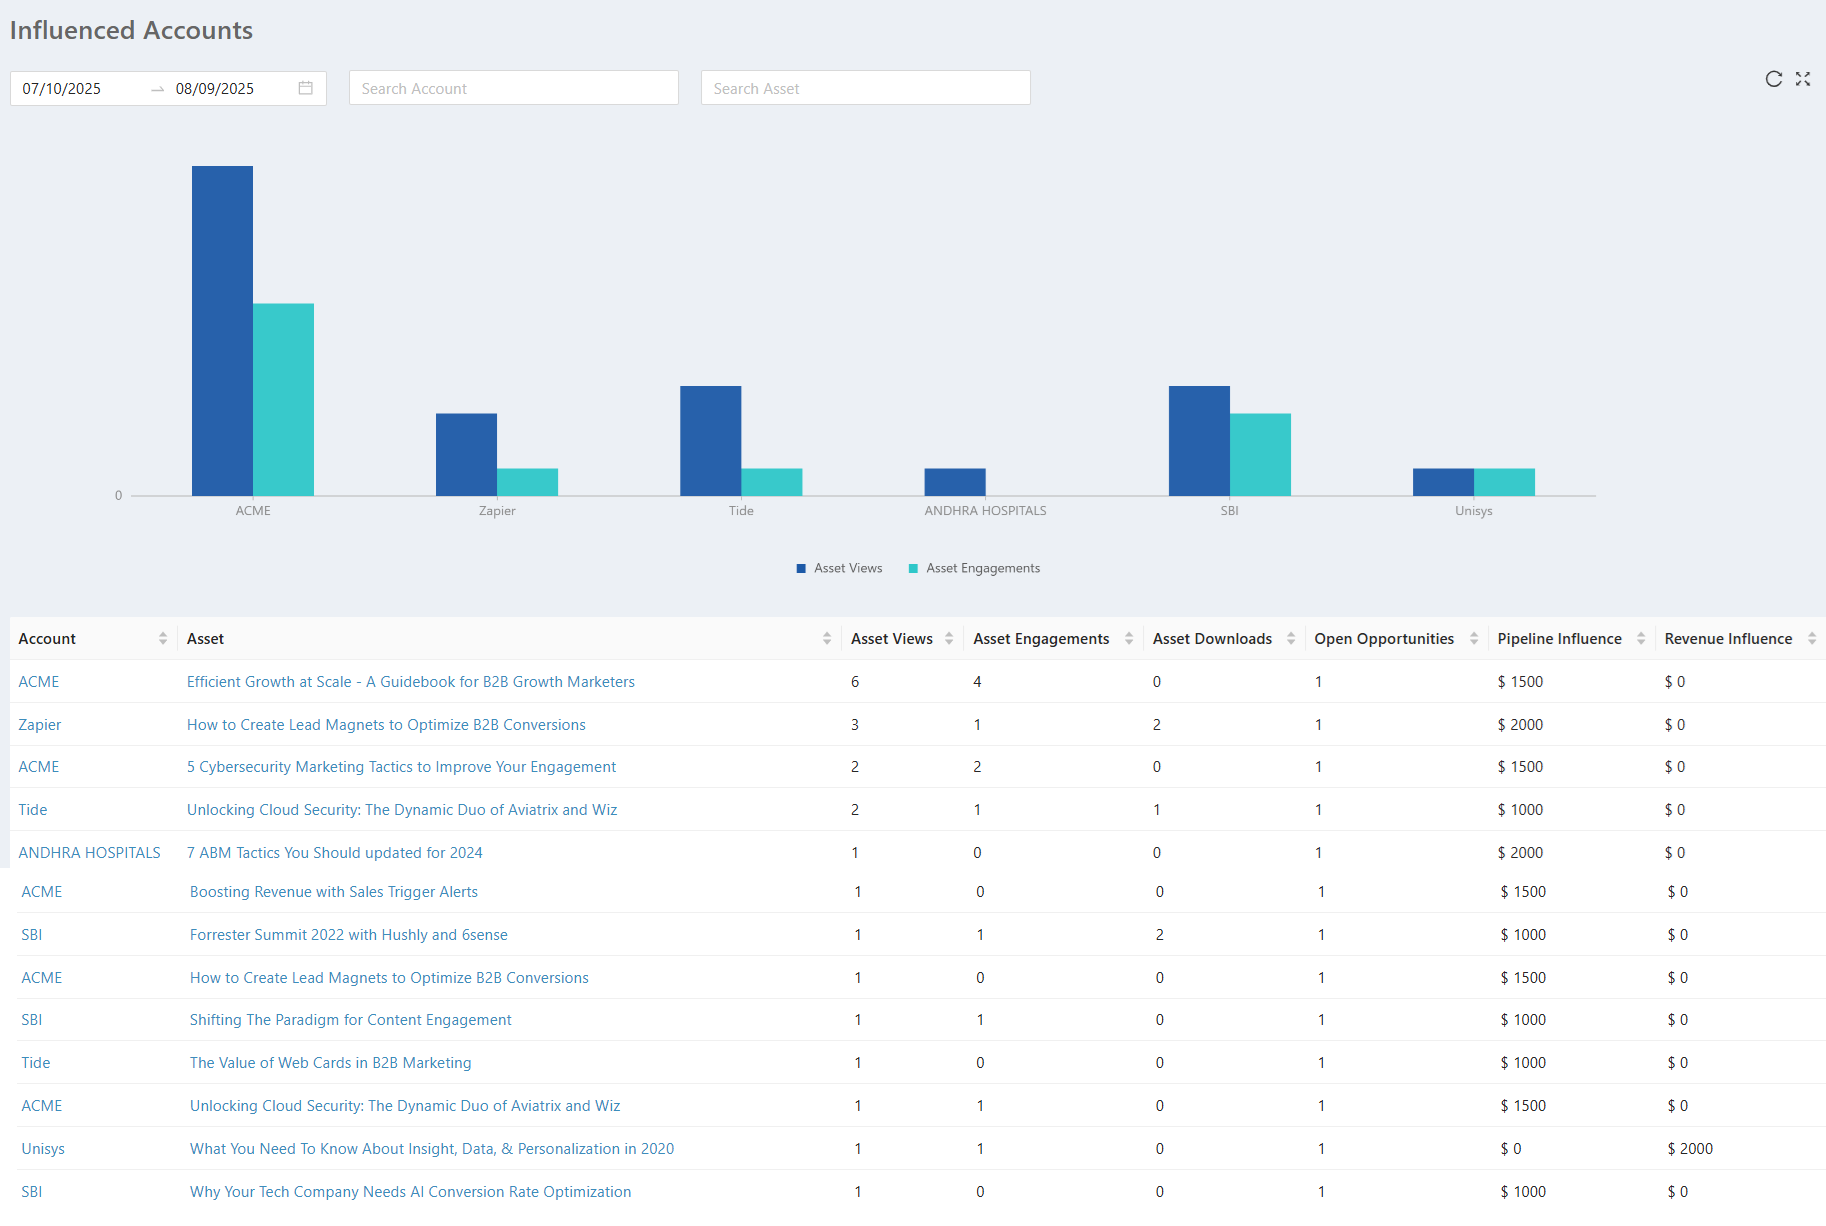
Task: Click ANDHRA HOSPITALS label on chart axis
Action: tap(986, 511)
